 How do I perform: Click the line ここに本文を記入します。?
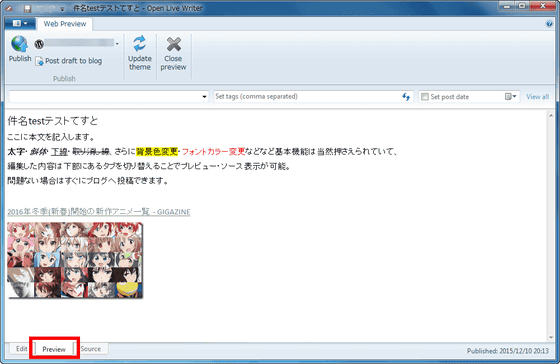pos(51,137)
